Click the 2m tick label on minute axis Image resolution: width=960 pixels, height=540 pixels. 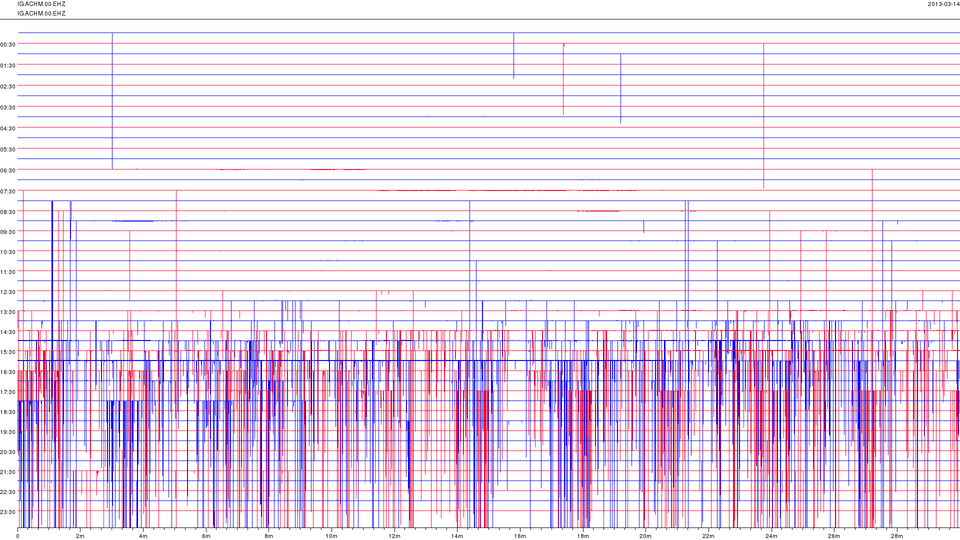pyautogui.click(x=80, y=536)
